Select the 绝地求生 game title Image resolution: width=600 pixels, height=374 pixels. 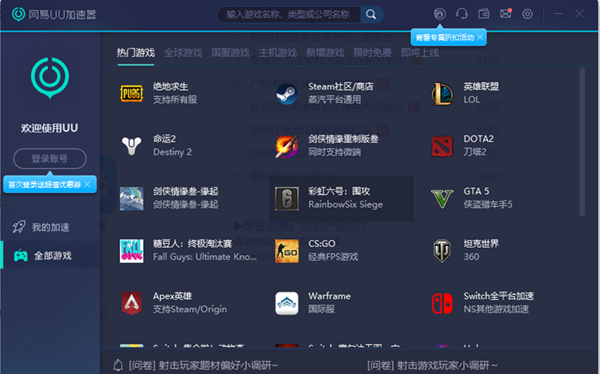pyautogui.click(x=170, y=87)
